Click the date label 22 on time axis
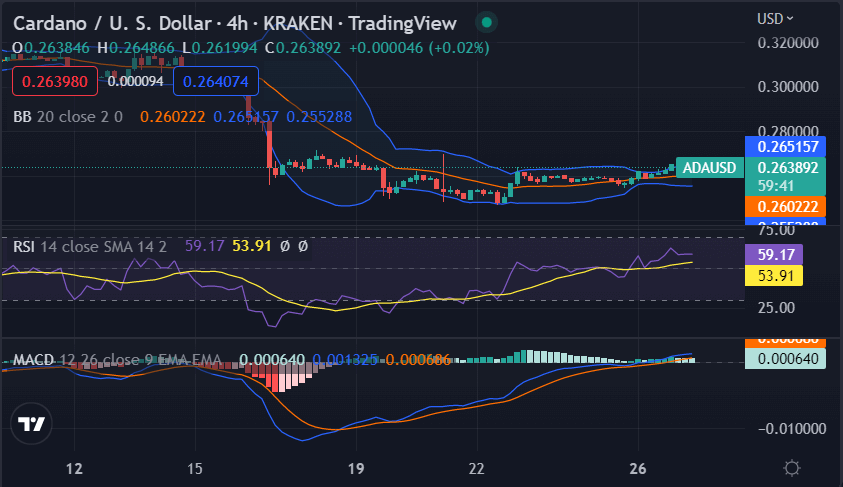The image size is (843, 487). click(476, 469)
